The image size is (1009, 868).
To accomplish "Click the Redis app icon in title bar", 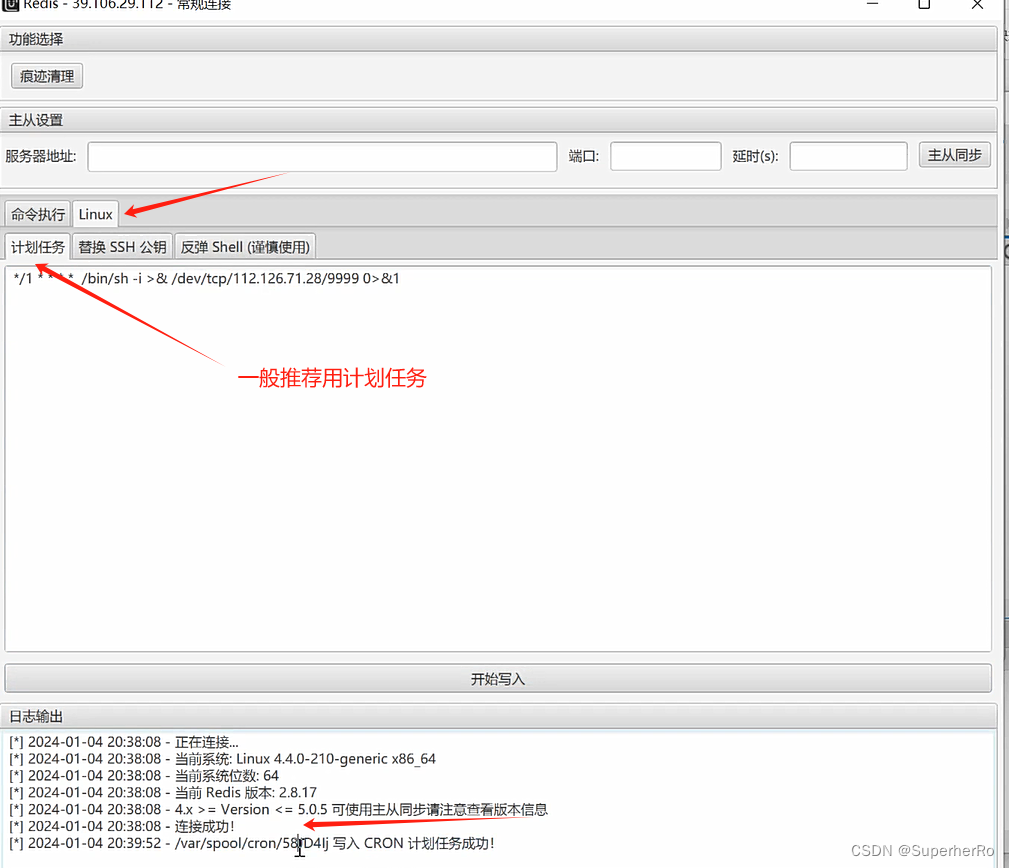I will point(11,5).
